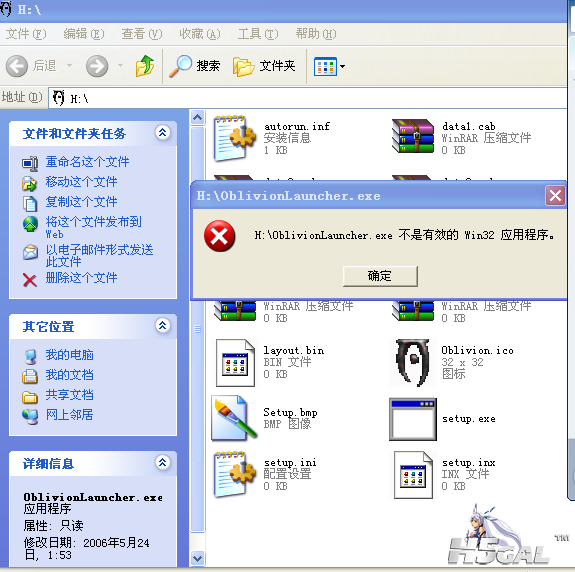Select the data1.cab WinRAR archive icon
The width and height of the screenshot is (575, 572).
click(413, 136)
